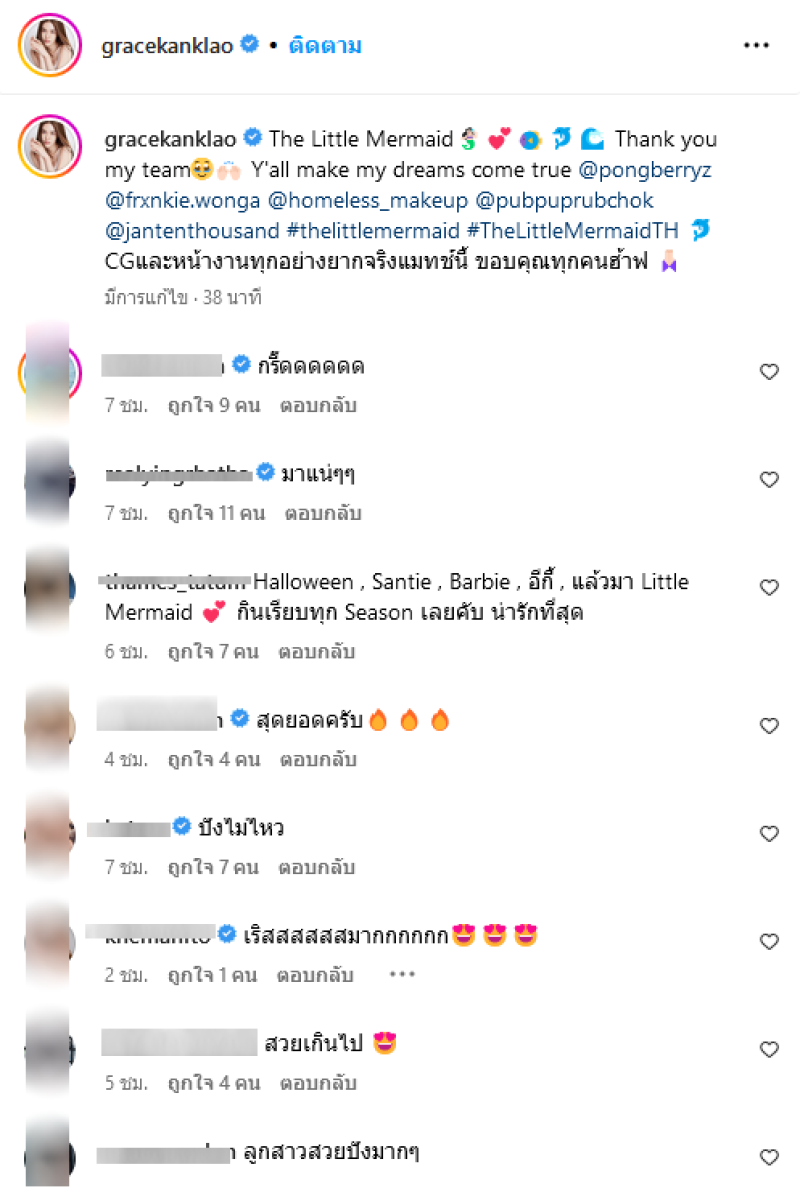Like the ลูกสาวสวยปังมากๆ comment

point(769,1156)
